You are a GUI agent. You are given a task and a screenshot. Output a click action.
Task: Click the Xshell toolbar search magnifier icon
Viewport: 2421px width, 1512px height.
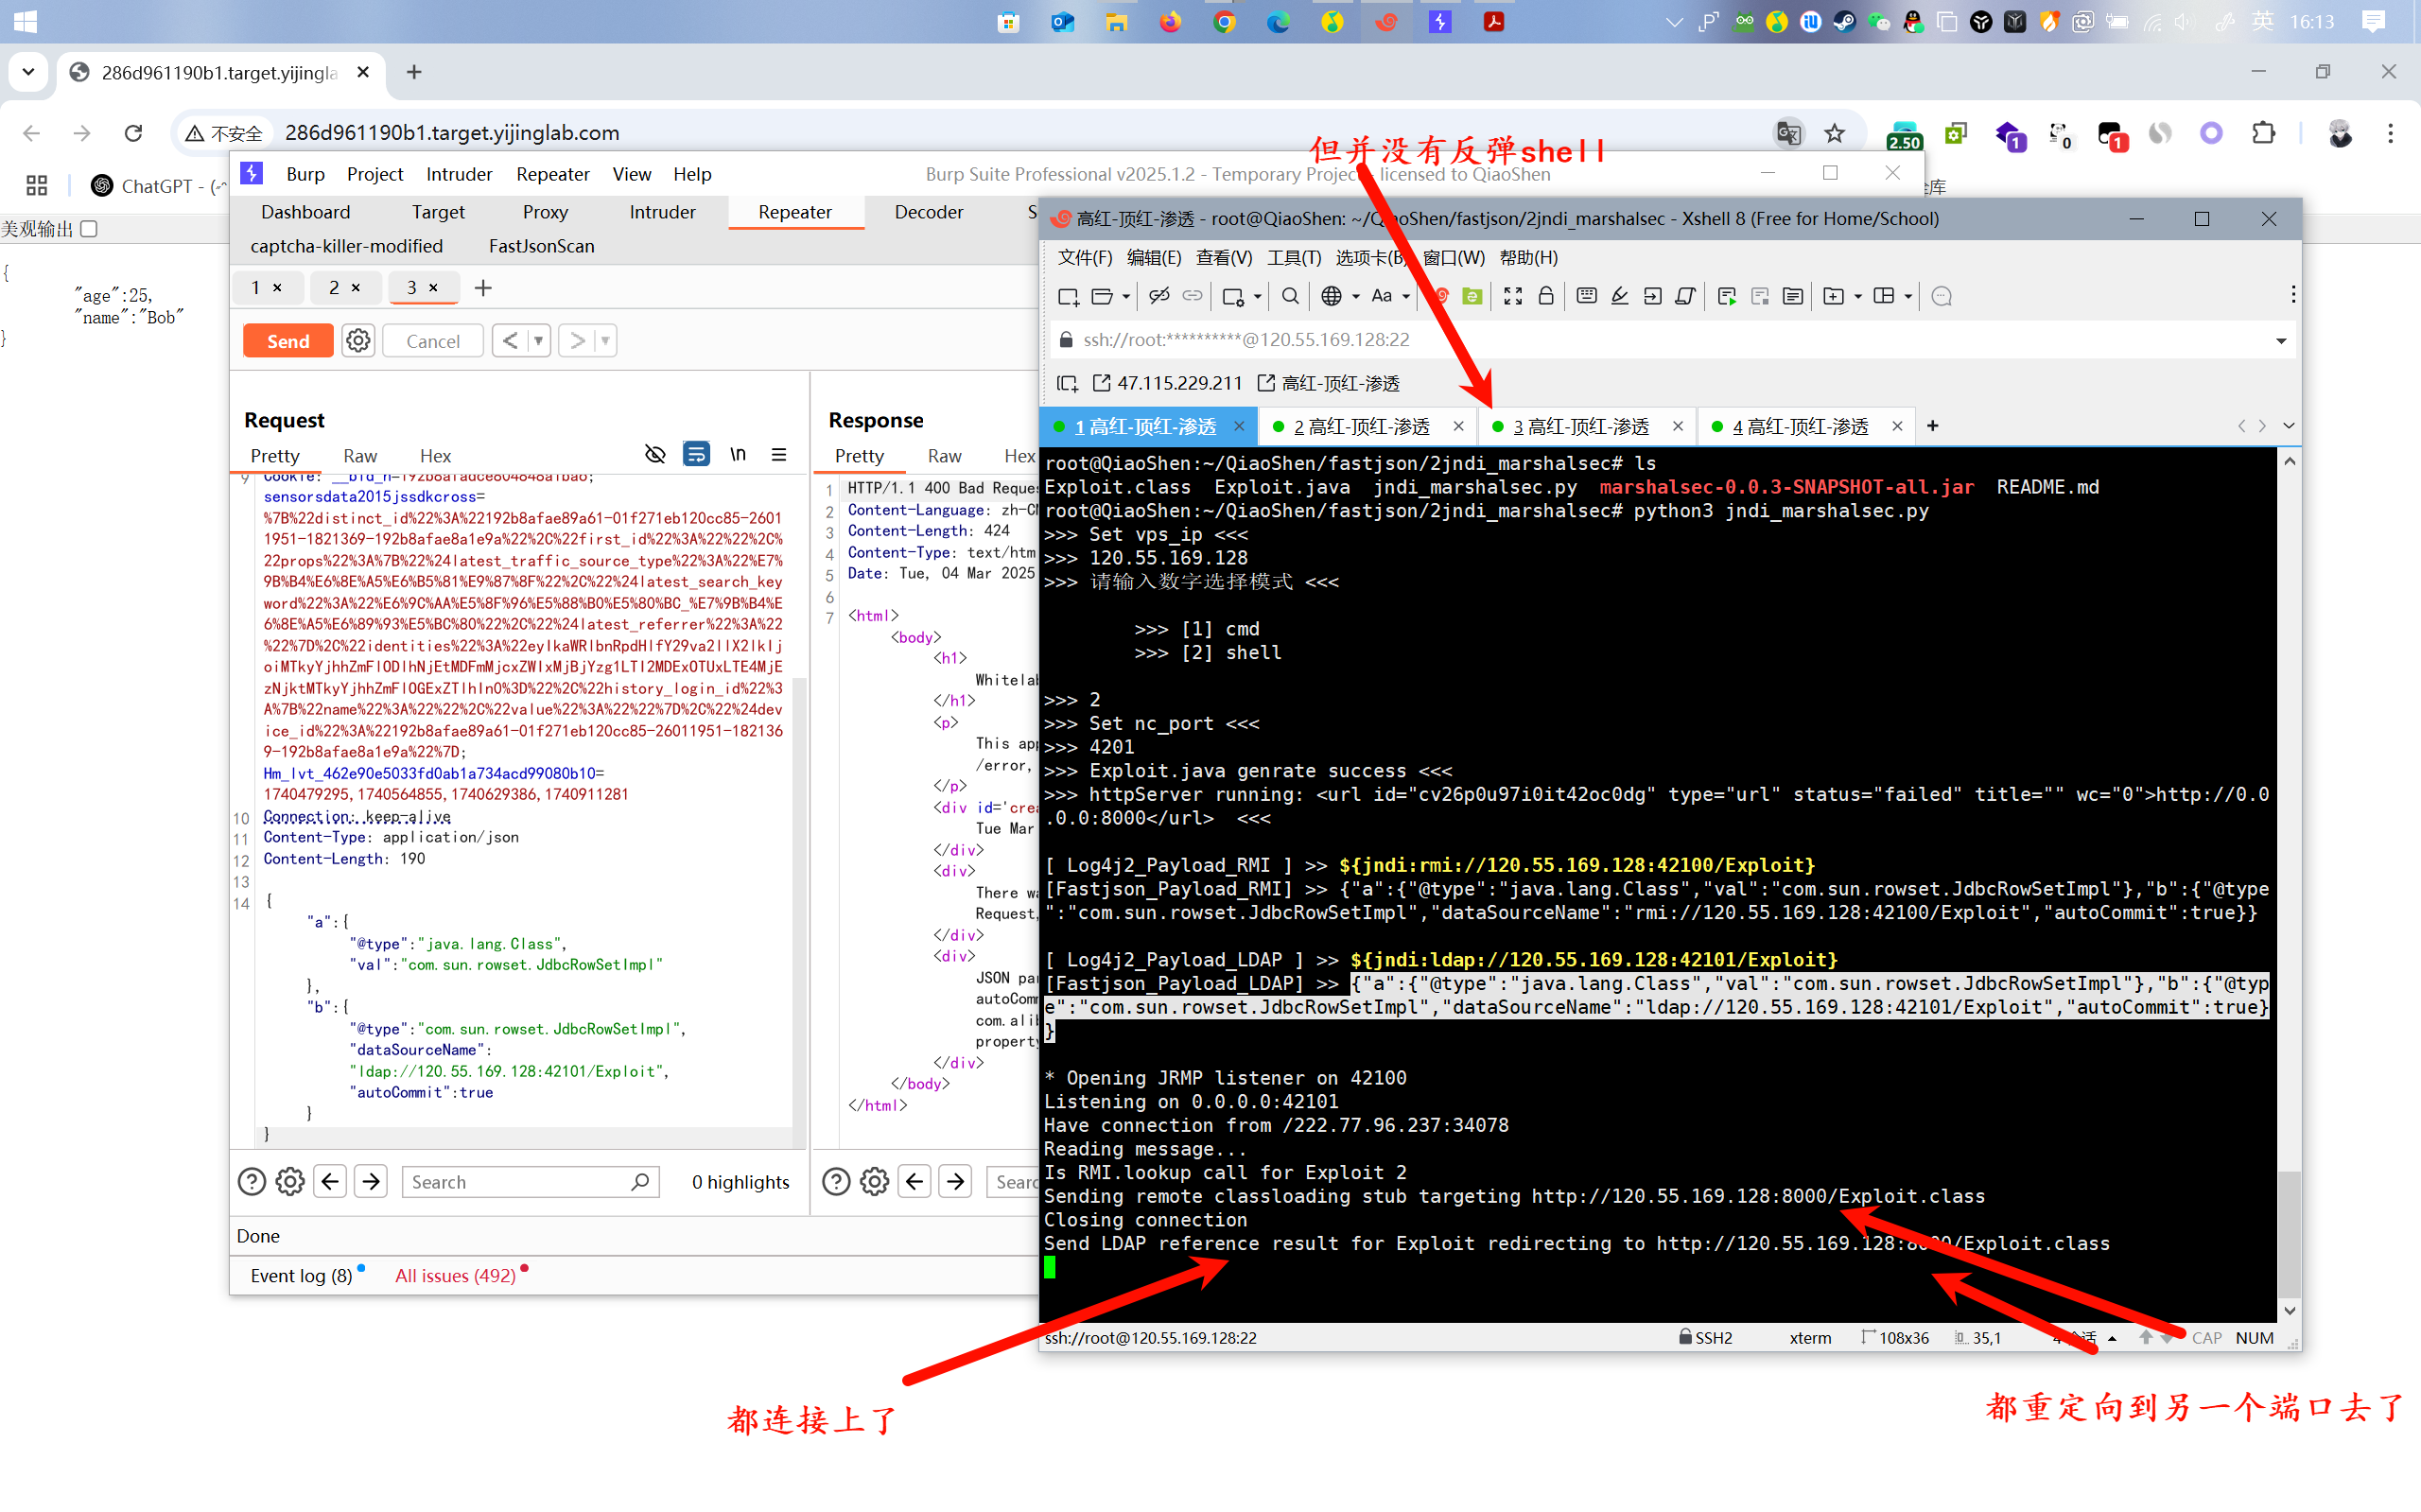click(x=1290, y=296)
